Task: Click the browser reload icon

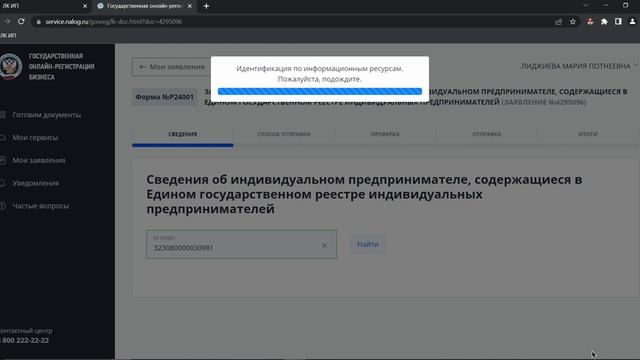Action: (x=21, y=21)
